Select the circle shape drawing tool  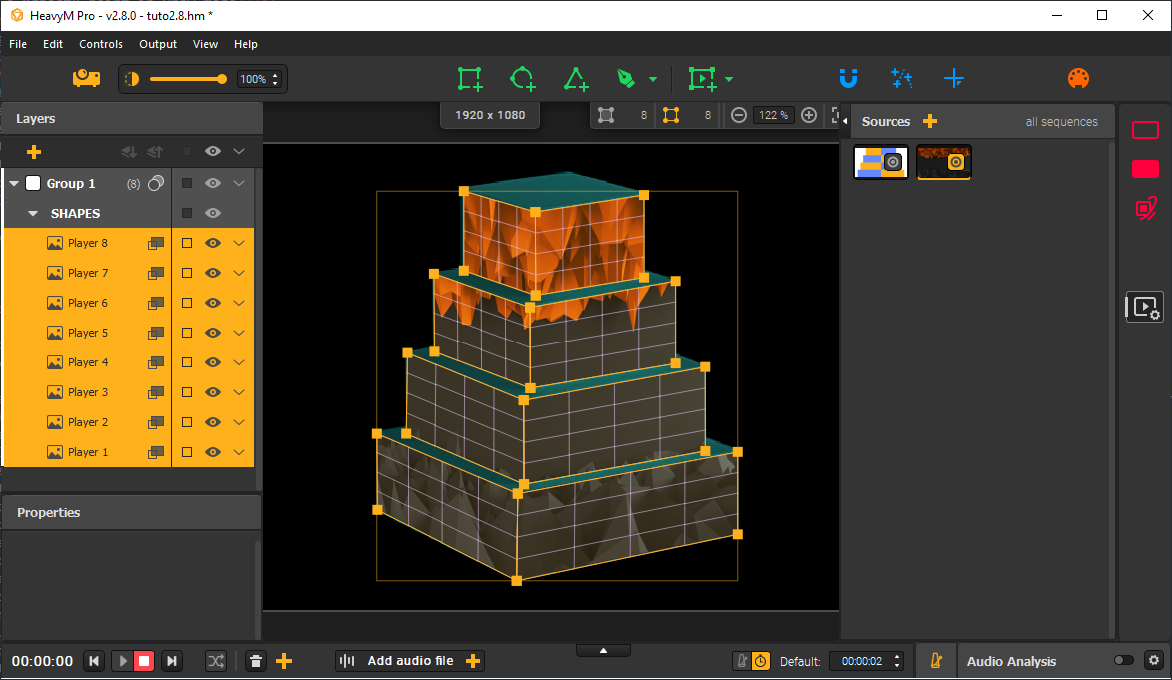tap(522, 79)
